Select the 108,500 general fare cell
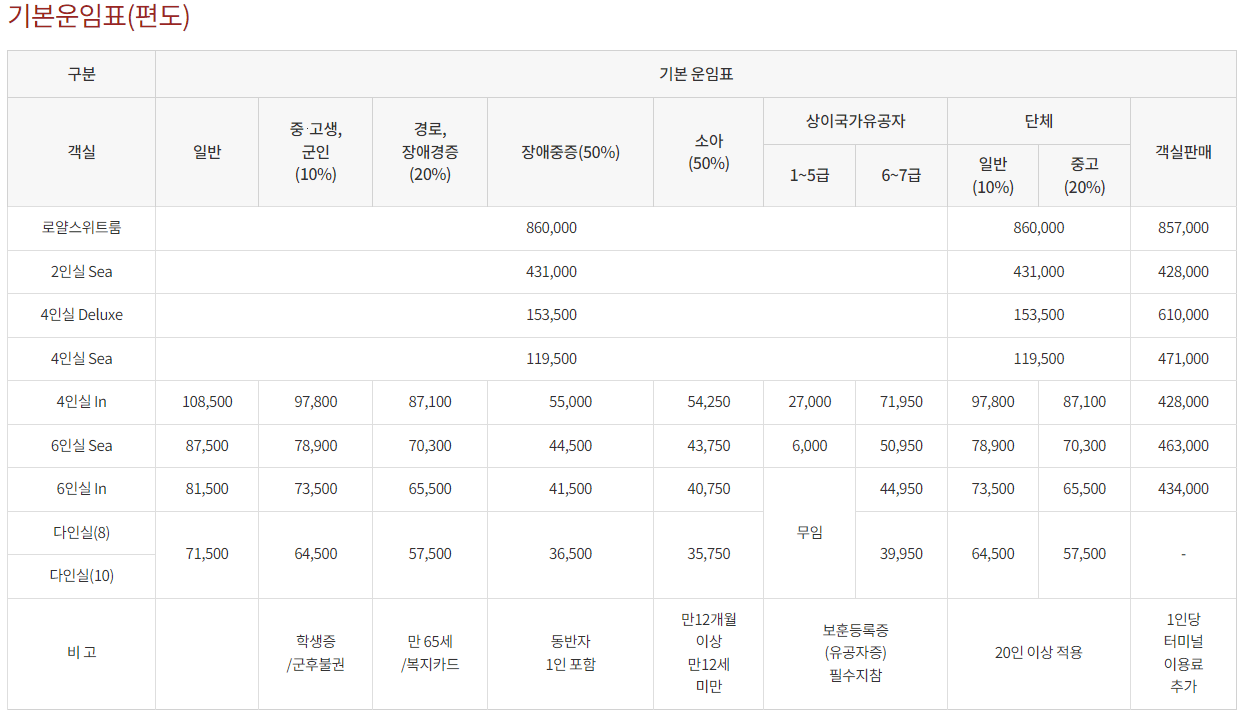The width and height of the screenshot is (1243, 715). [207, 402]
